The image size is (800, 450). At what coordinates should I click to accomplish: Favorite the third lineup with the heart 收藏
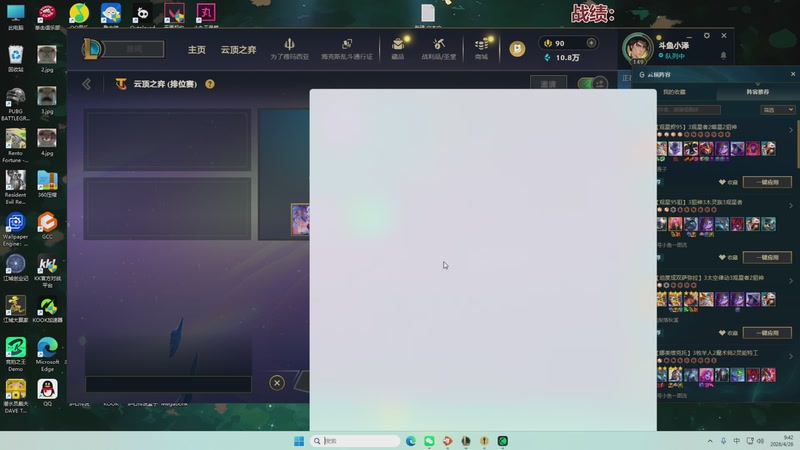(x=728, y=333)
